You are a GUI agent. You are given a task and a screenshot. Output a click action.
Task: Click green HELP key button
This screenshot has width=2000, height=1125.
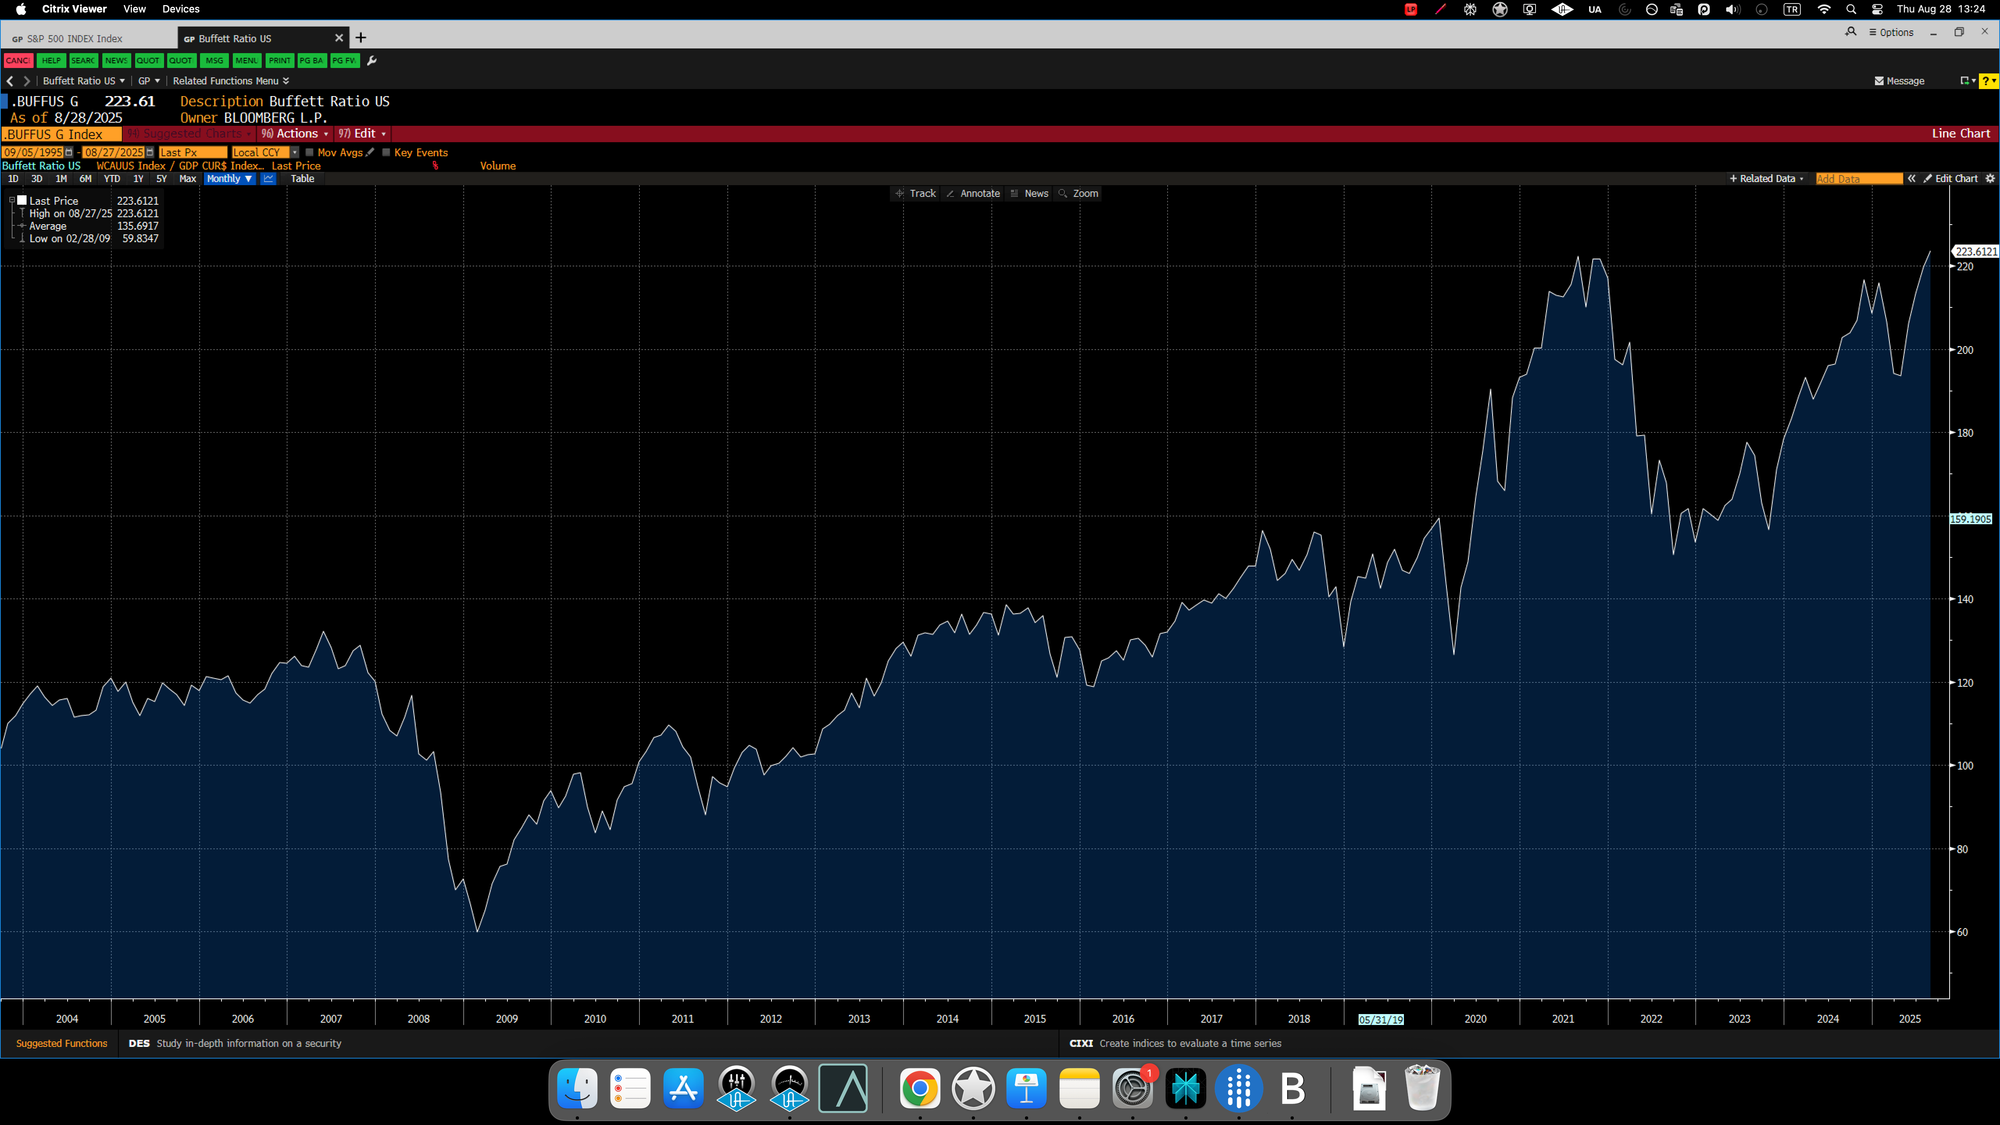click(51, 61)
